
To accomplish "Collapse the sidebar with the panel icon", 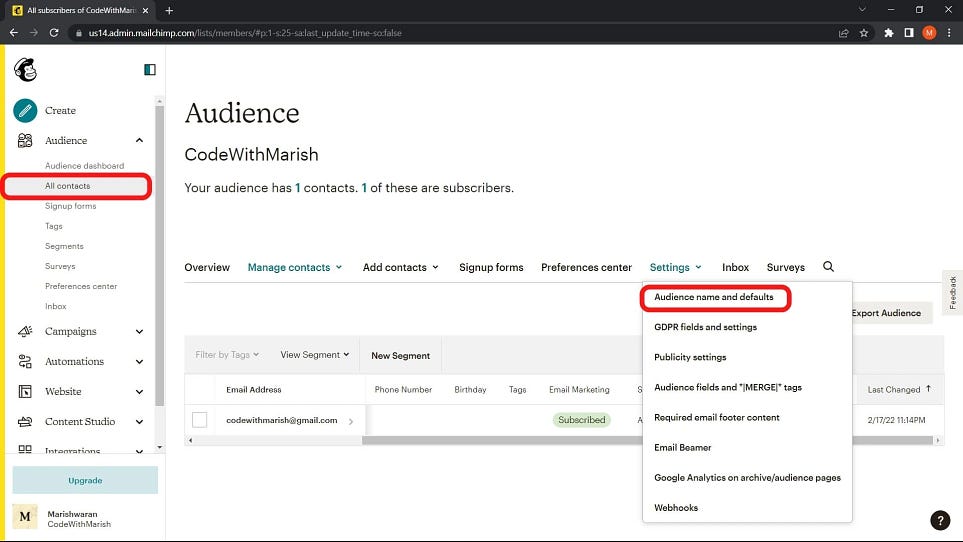I will point(150,69).
